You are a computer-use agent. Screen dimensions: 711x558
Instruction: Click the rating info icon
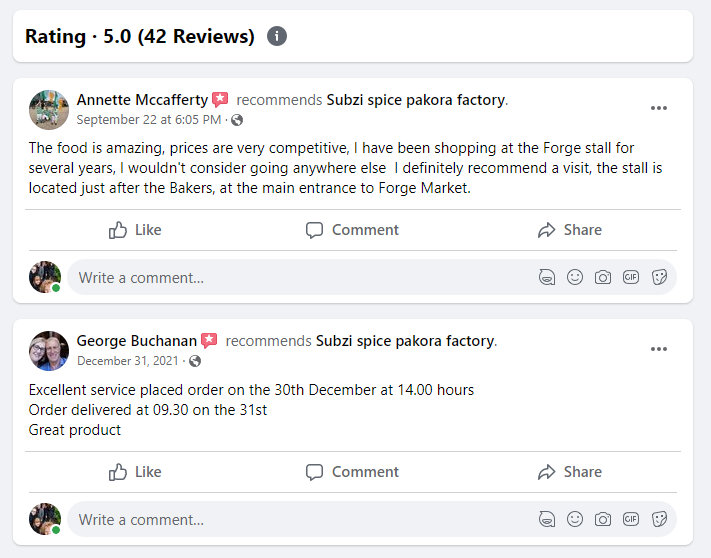(277, 37)
